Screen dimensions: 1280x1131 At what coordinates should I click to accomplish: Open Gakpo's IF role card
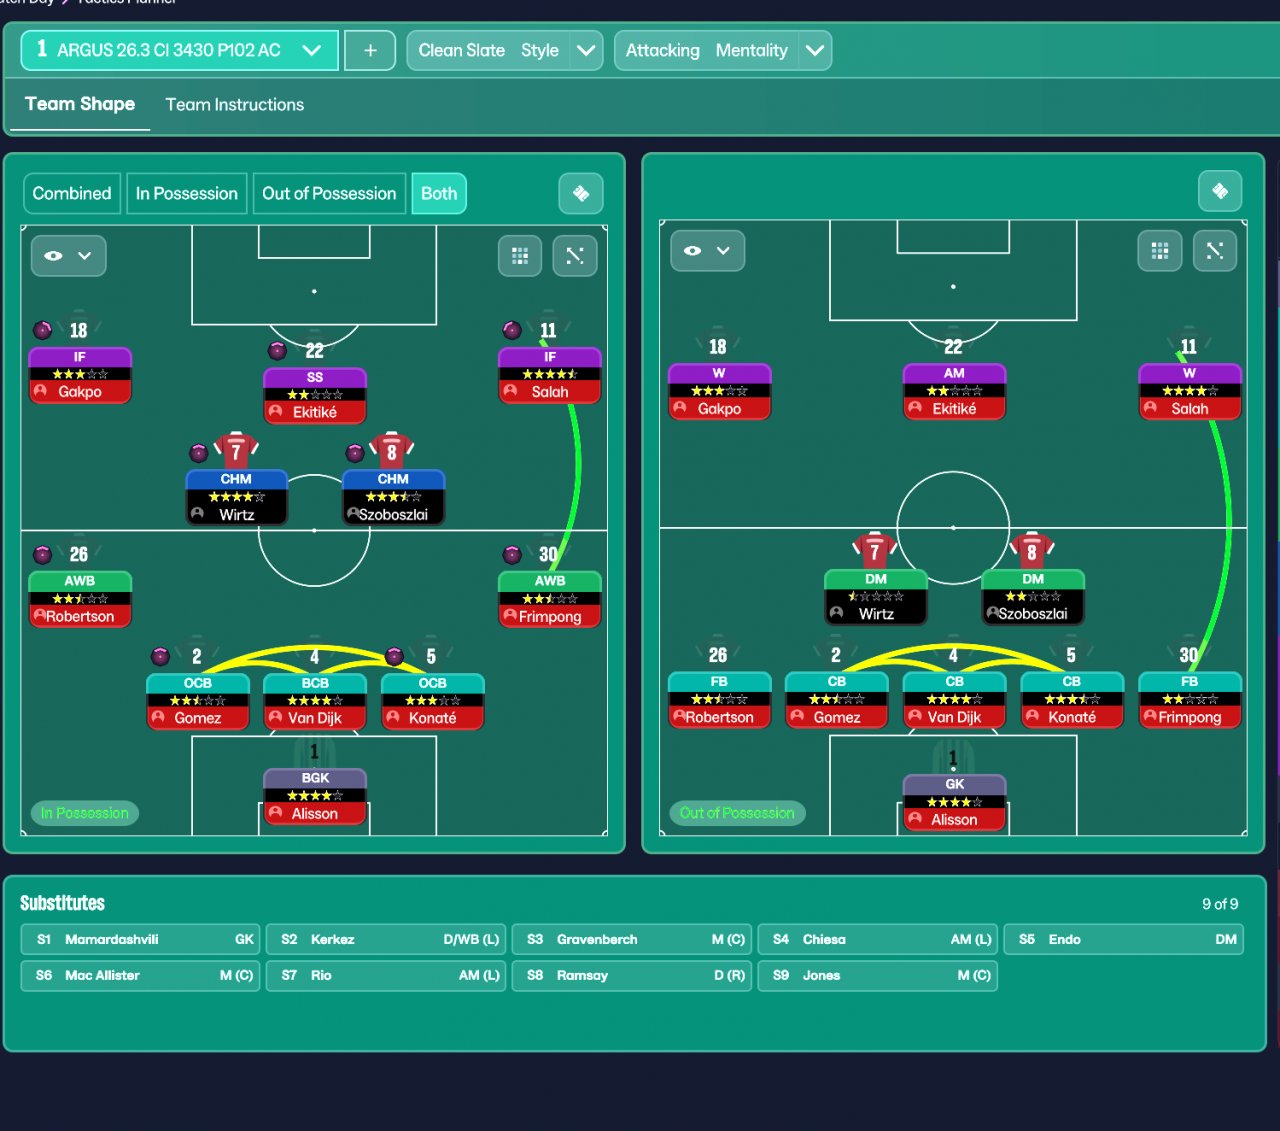click(x=80, y=375)
